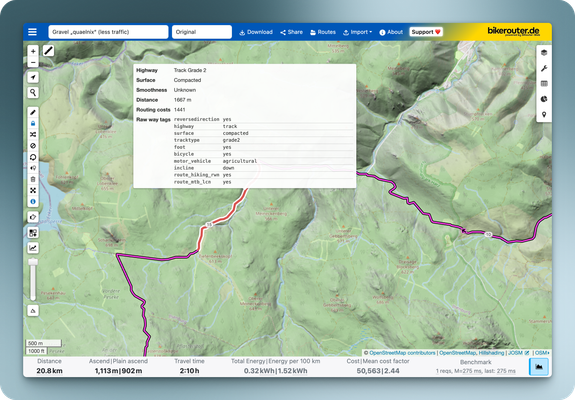Viewport: 575px width, 400px height.
Task: Click the routing costs 1441 value
Action: tap(179, 110)
